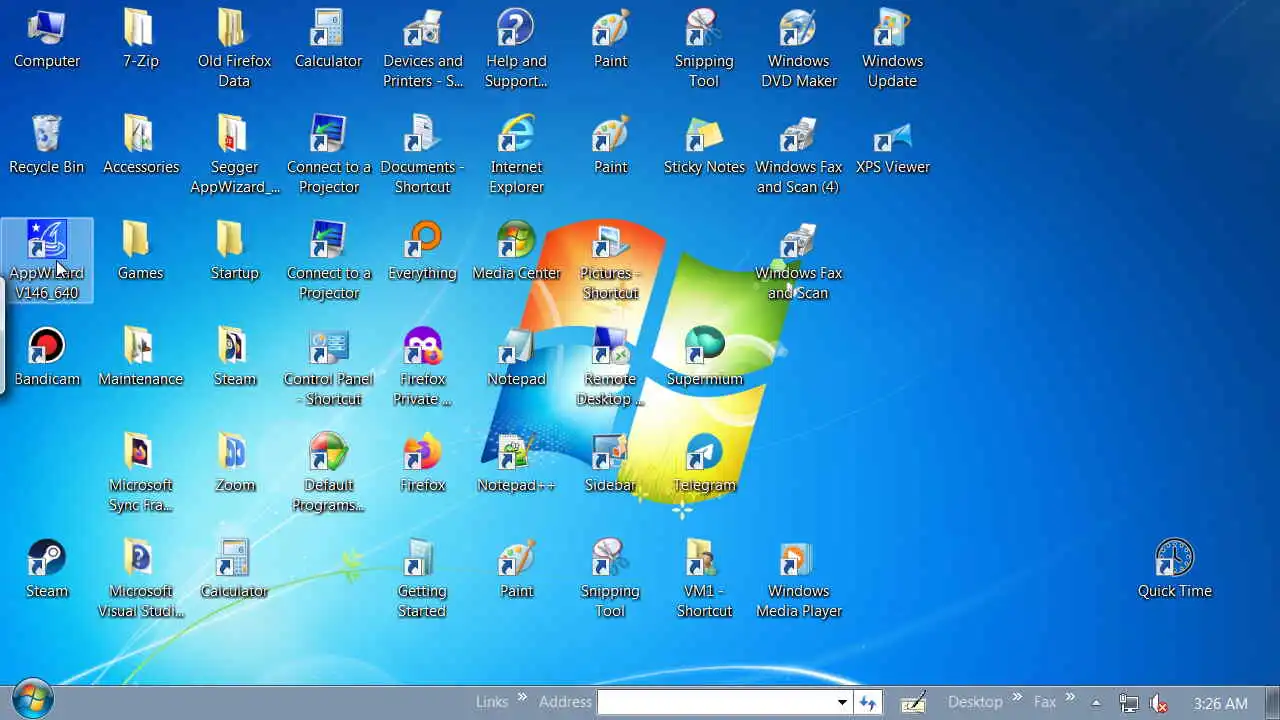Click the Fax toolbar label
The image size is (1280, 720).
point(1045,702)
